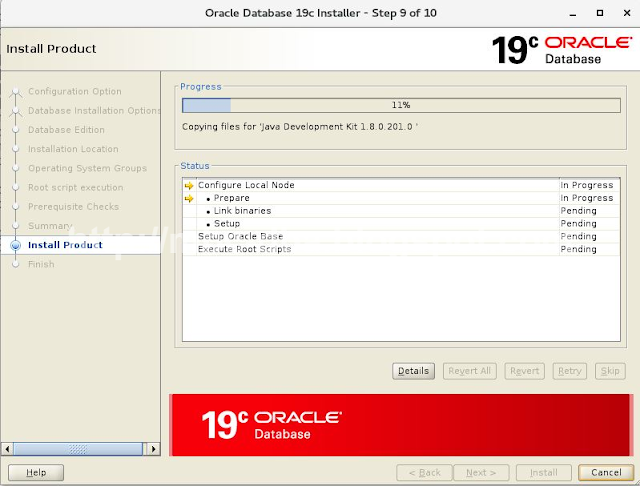This screenshot has width=640, height=486.
Task: Click the Link binaries row
Action: click(x=401, y=211)
